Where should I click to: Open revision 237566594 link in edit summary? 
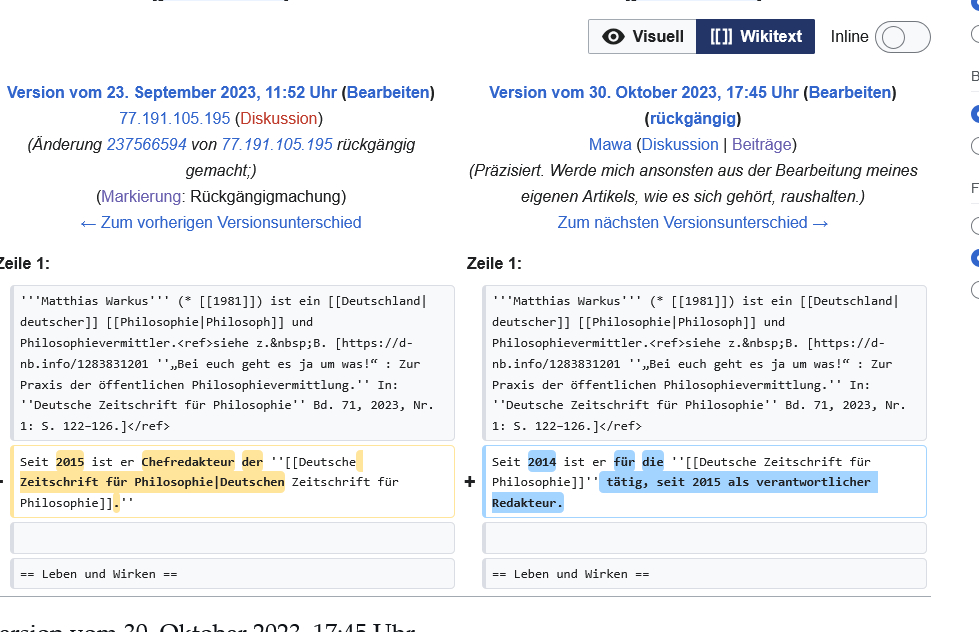coord(146,144)
